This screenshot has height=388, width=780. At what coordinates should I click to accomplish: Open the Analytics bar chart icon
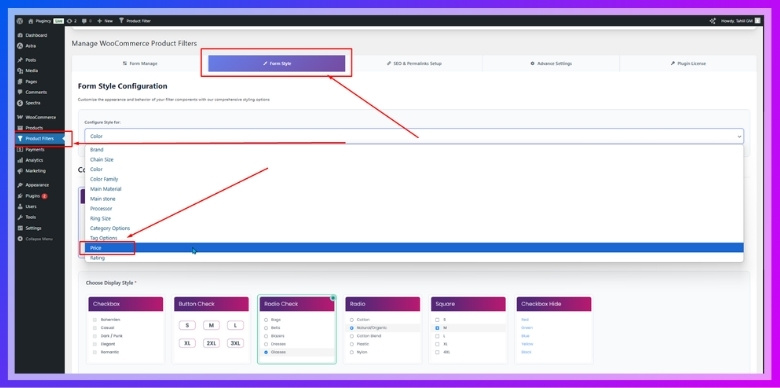20,160
